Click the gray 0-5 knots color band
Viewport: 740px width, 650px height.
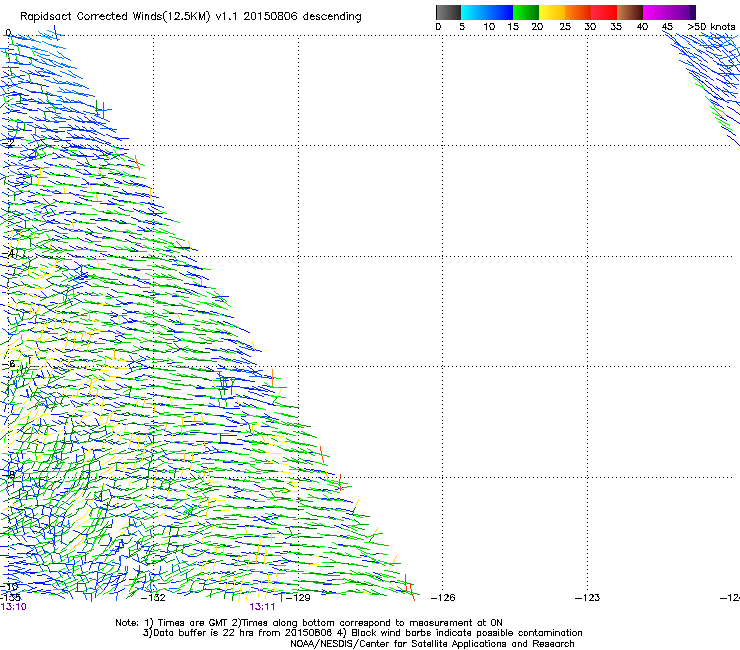448,12
